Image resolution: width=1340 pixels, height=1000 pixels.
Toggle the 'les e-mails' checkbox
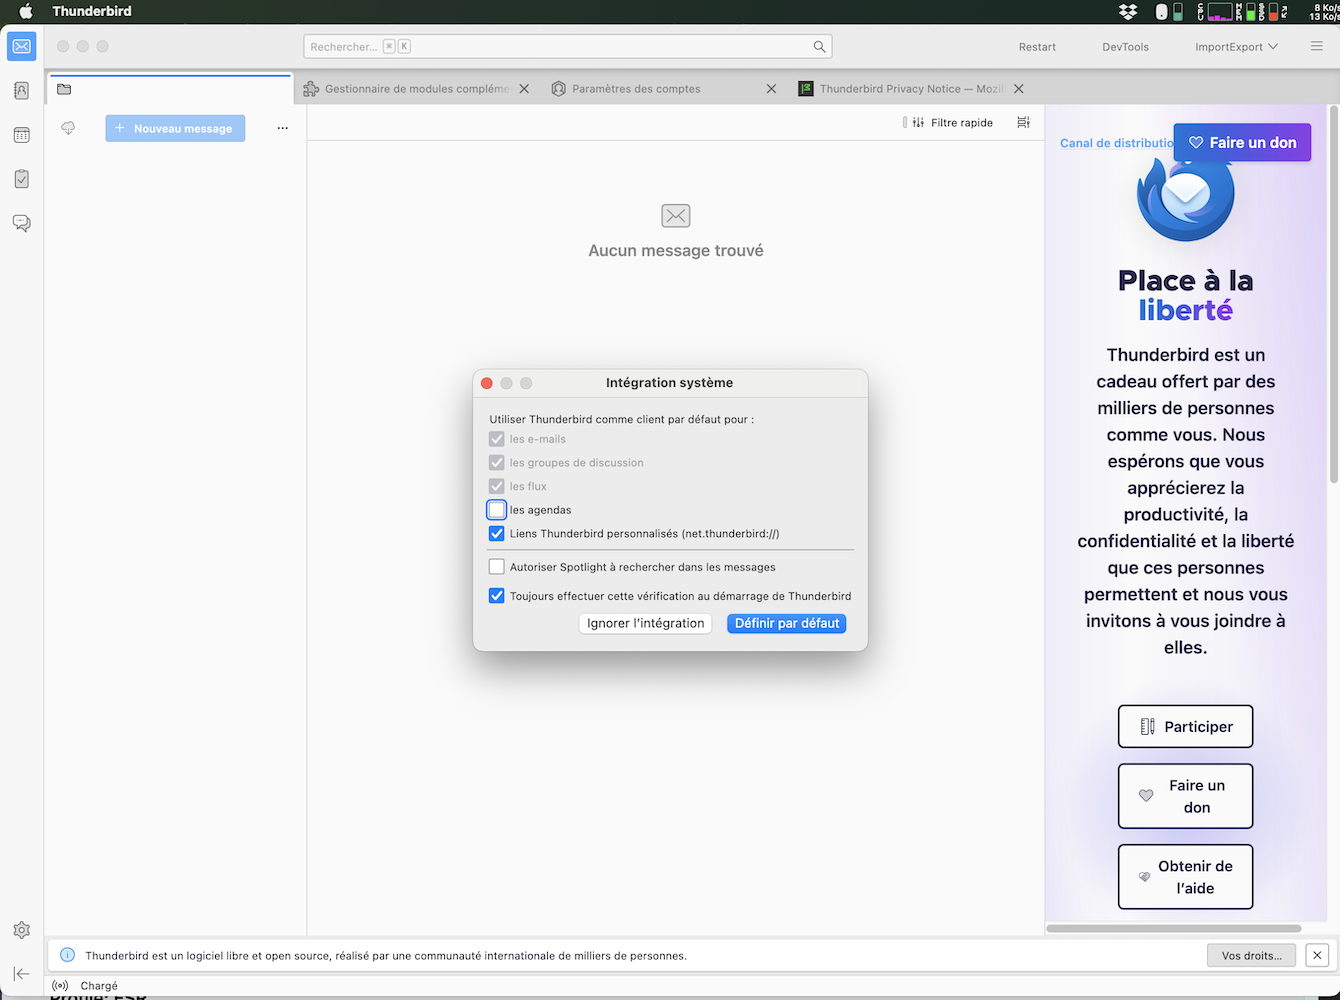click(x=497, y=439)
